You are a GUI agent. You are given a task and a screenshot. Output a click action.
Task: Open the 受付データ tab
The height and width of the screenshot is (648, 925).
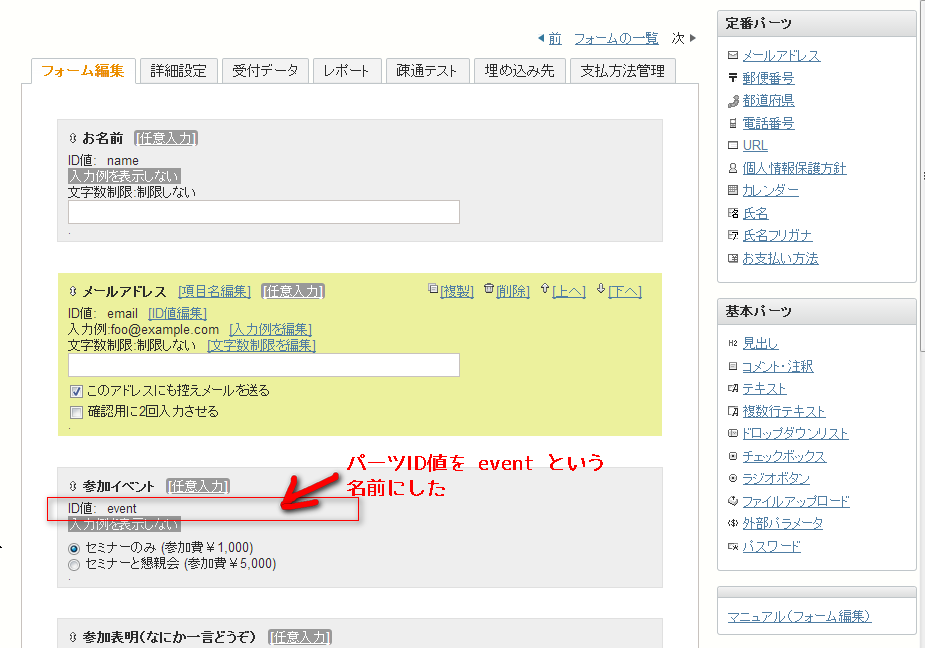(265, 71)
